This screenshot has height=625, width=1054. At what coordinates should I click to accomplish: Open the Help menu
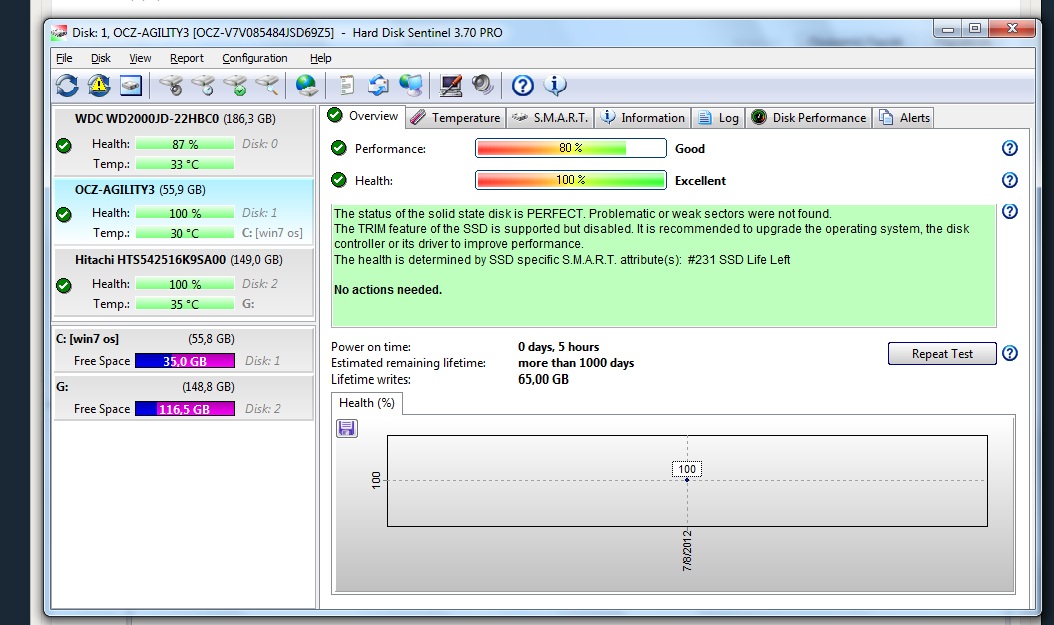click(x=321, y=58)
